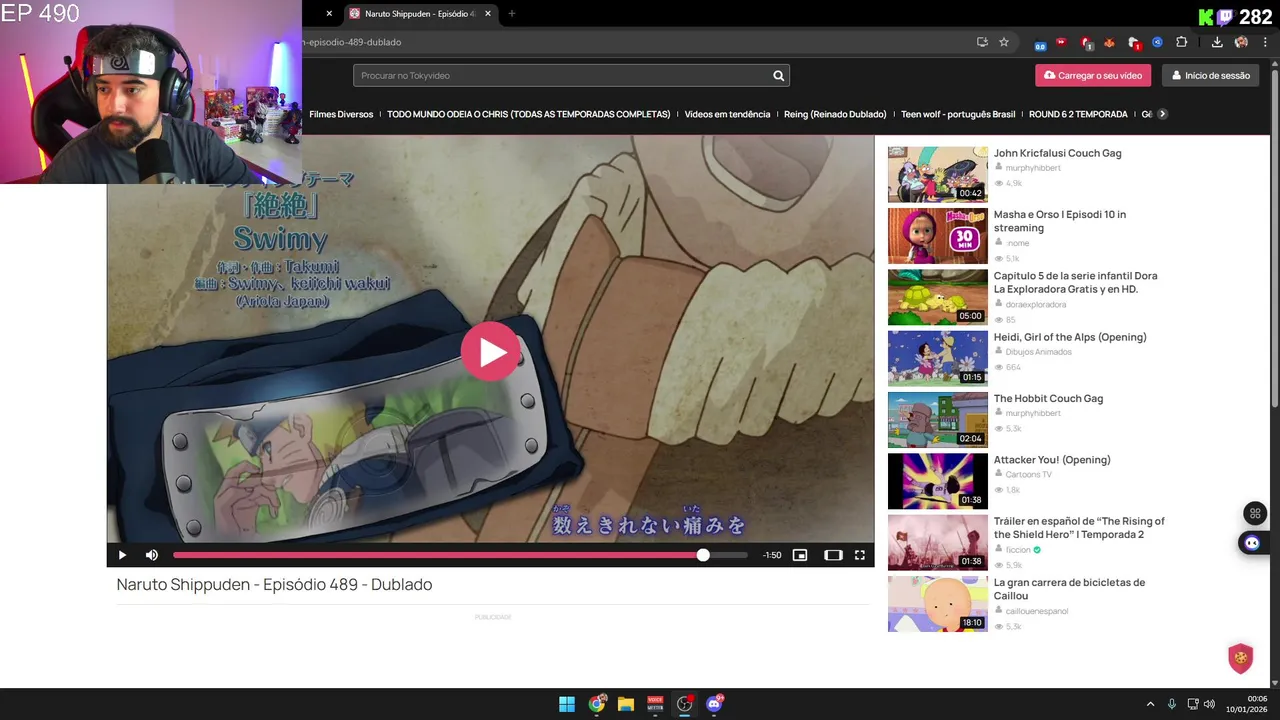Open Extensions puzzle-piece menu
This screenshot has height=720, width=1280.
pos(1181,42)
